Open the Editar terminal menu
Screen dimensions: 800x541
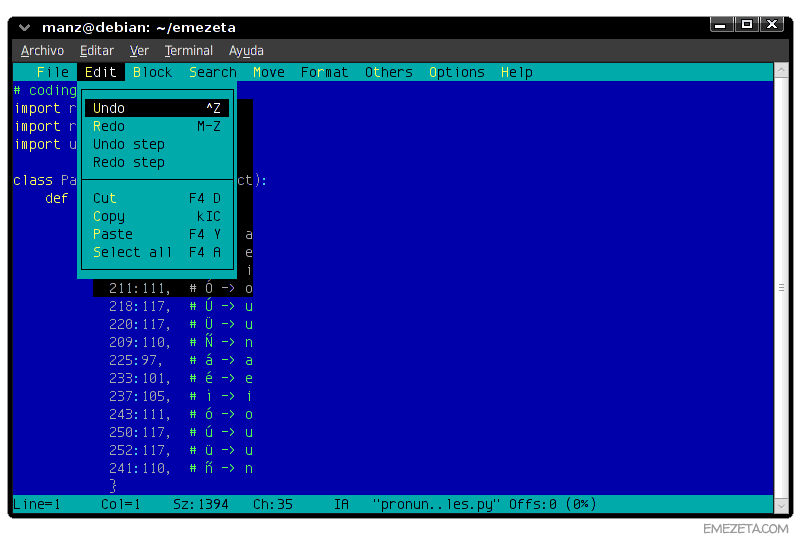pos(96,51)
